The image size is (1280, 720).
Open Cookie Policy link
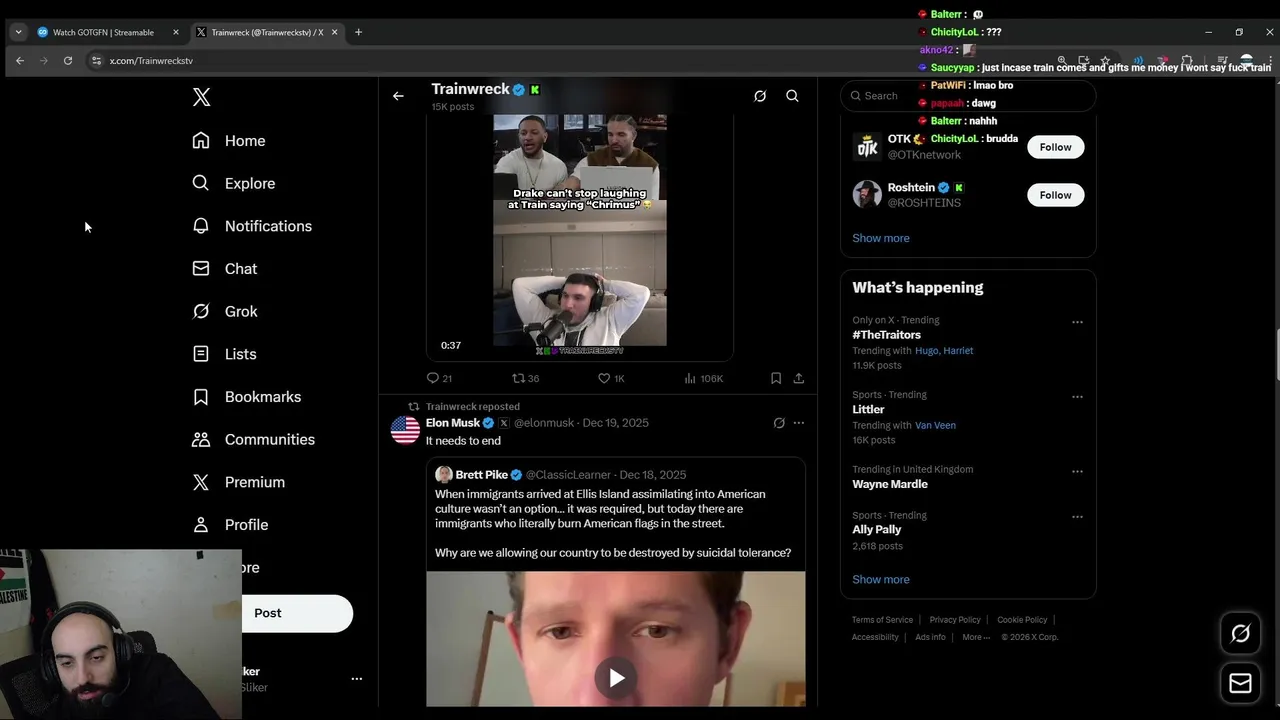coord(1022,620)
